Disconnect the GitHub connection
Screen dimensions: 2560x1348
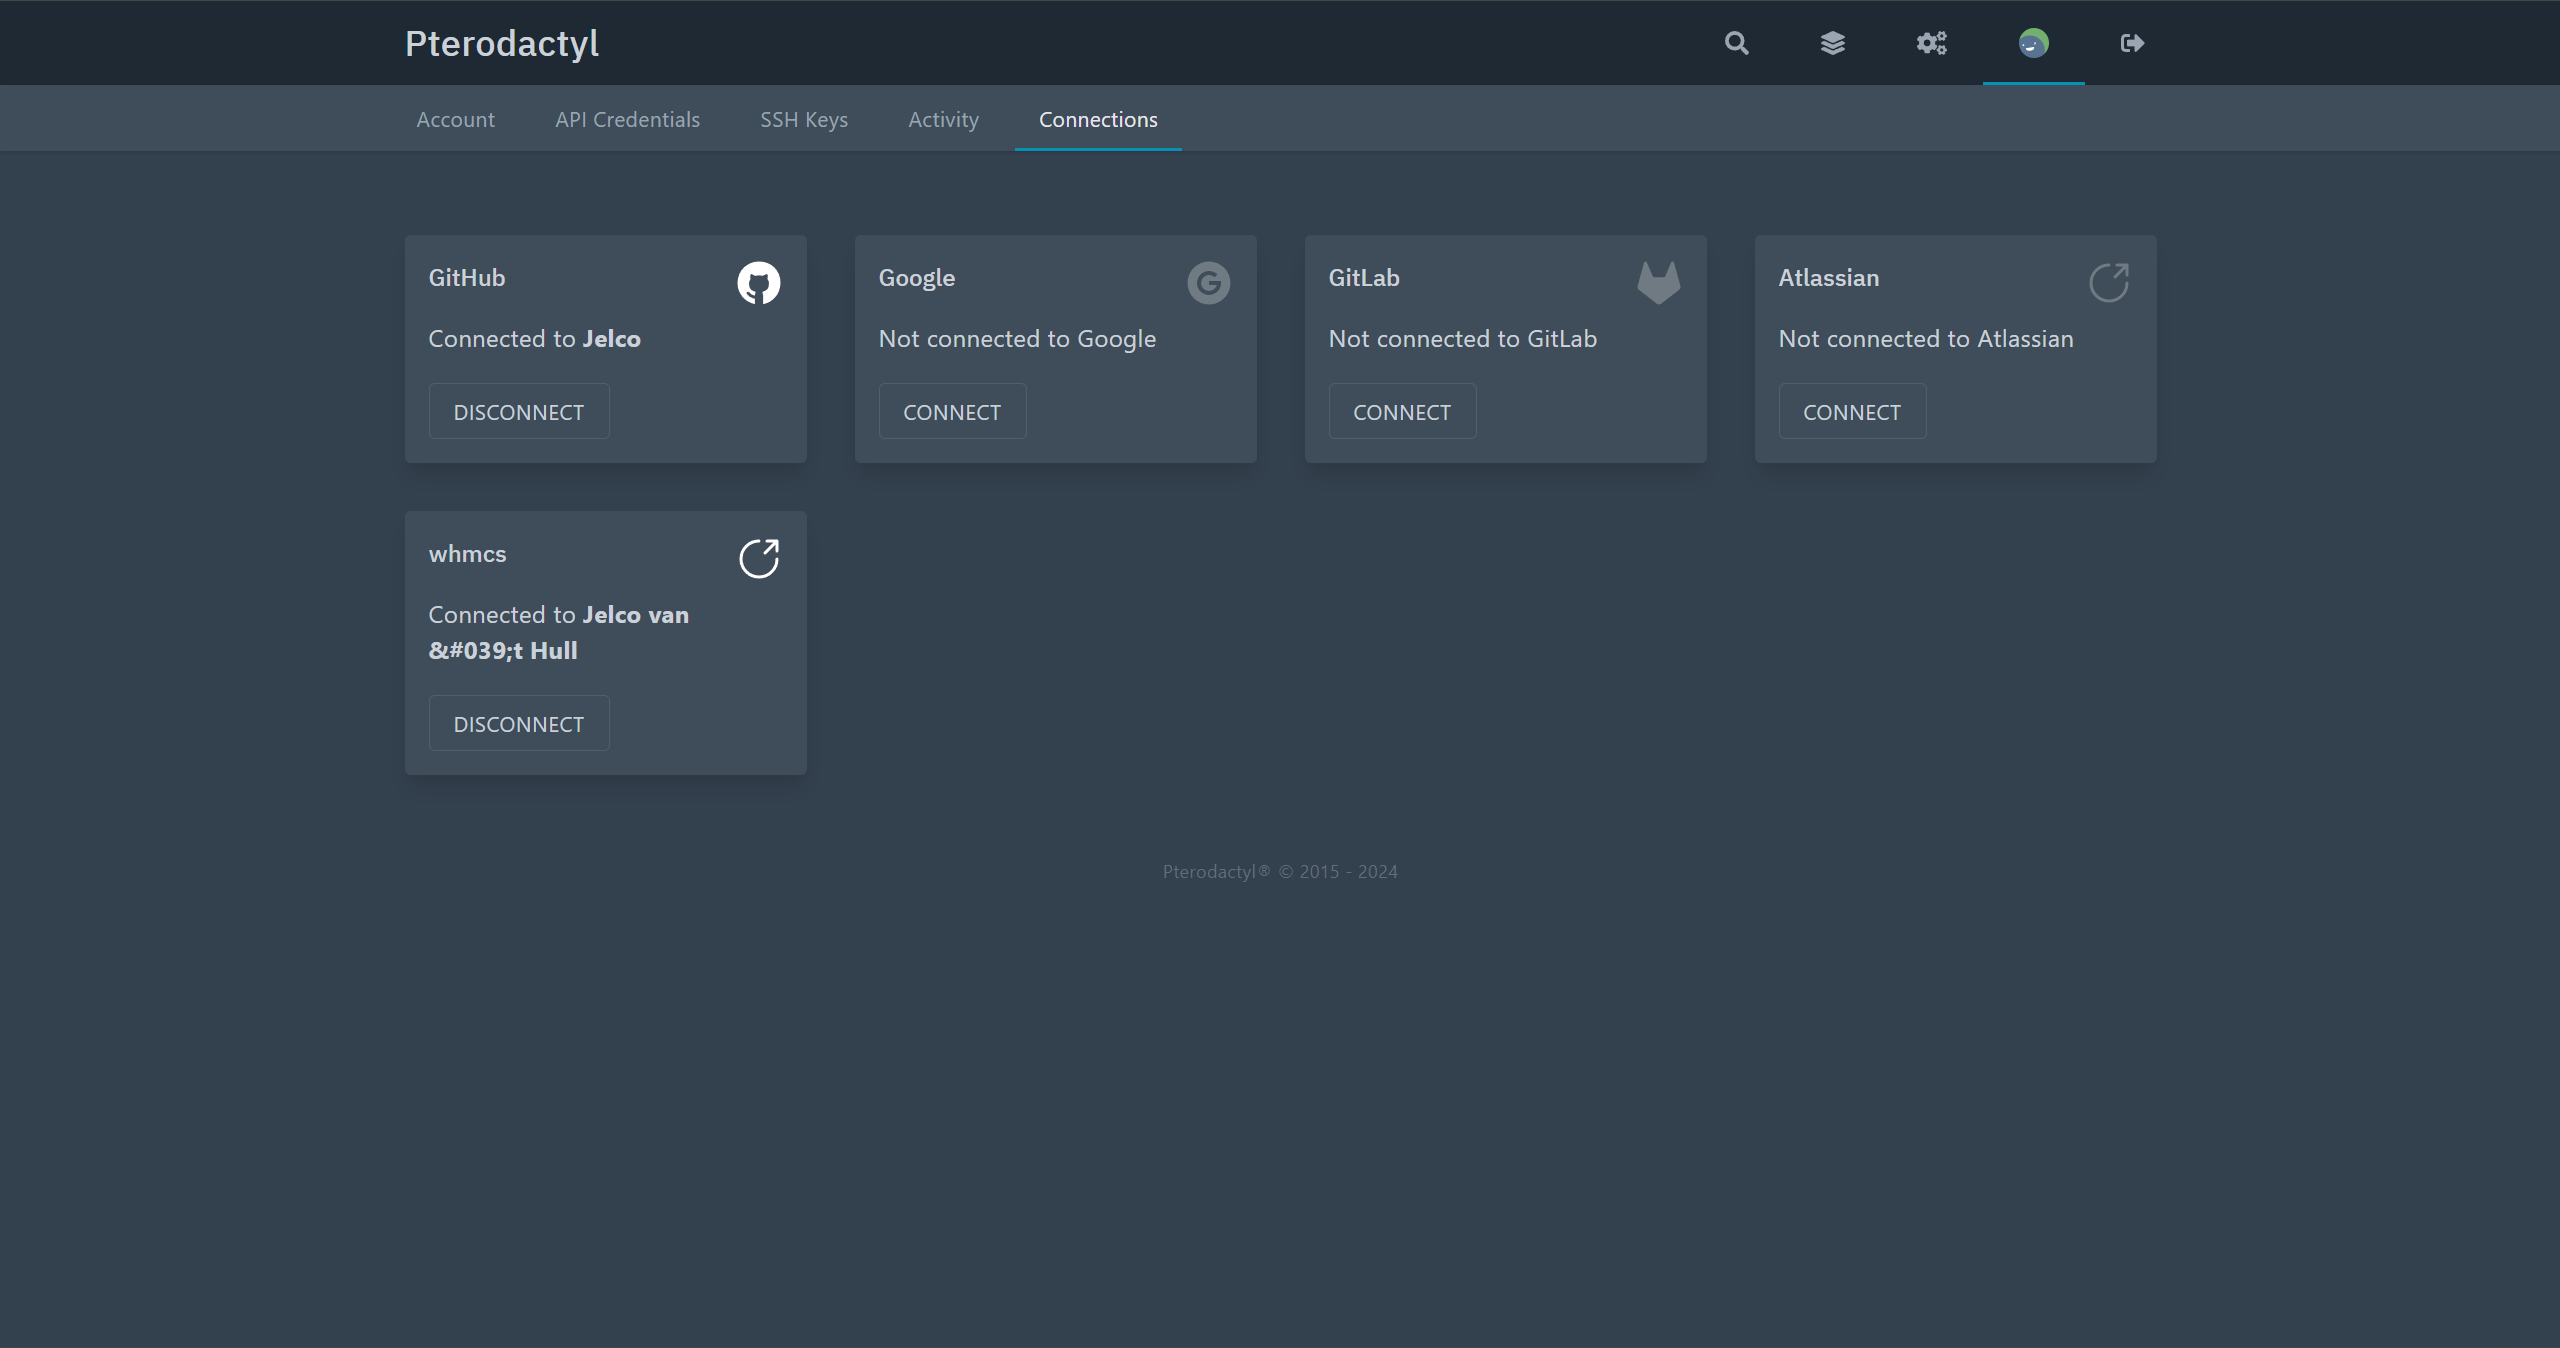[518, 412]
